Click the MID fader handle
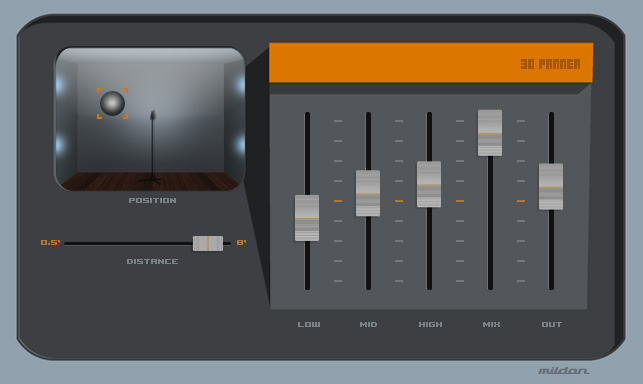Viewport: 643px width, 384px height. tap(368, 193)
